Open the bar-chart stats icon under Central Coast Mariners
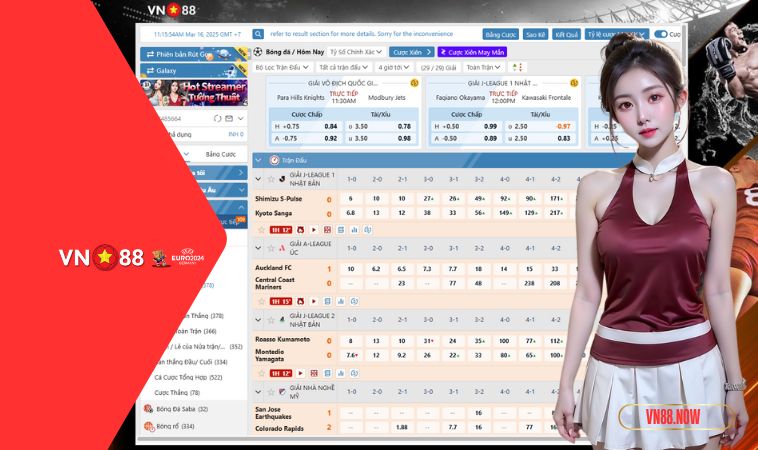This screenshot has width=758, height=450. click(341, 302)
